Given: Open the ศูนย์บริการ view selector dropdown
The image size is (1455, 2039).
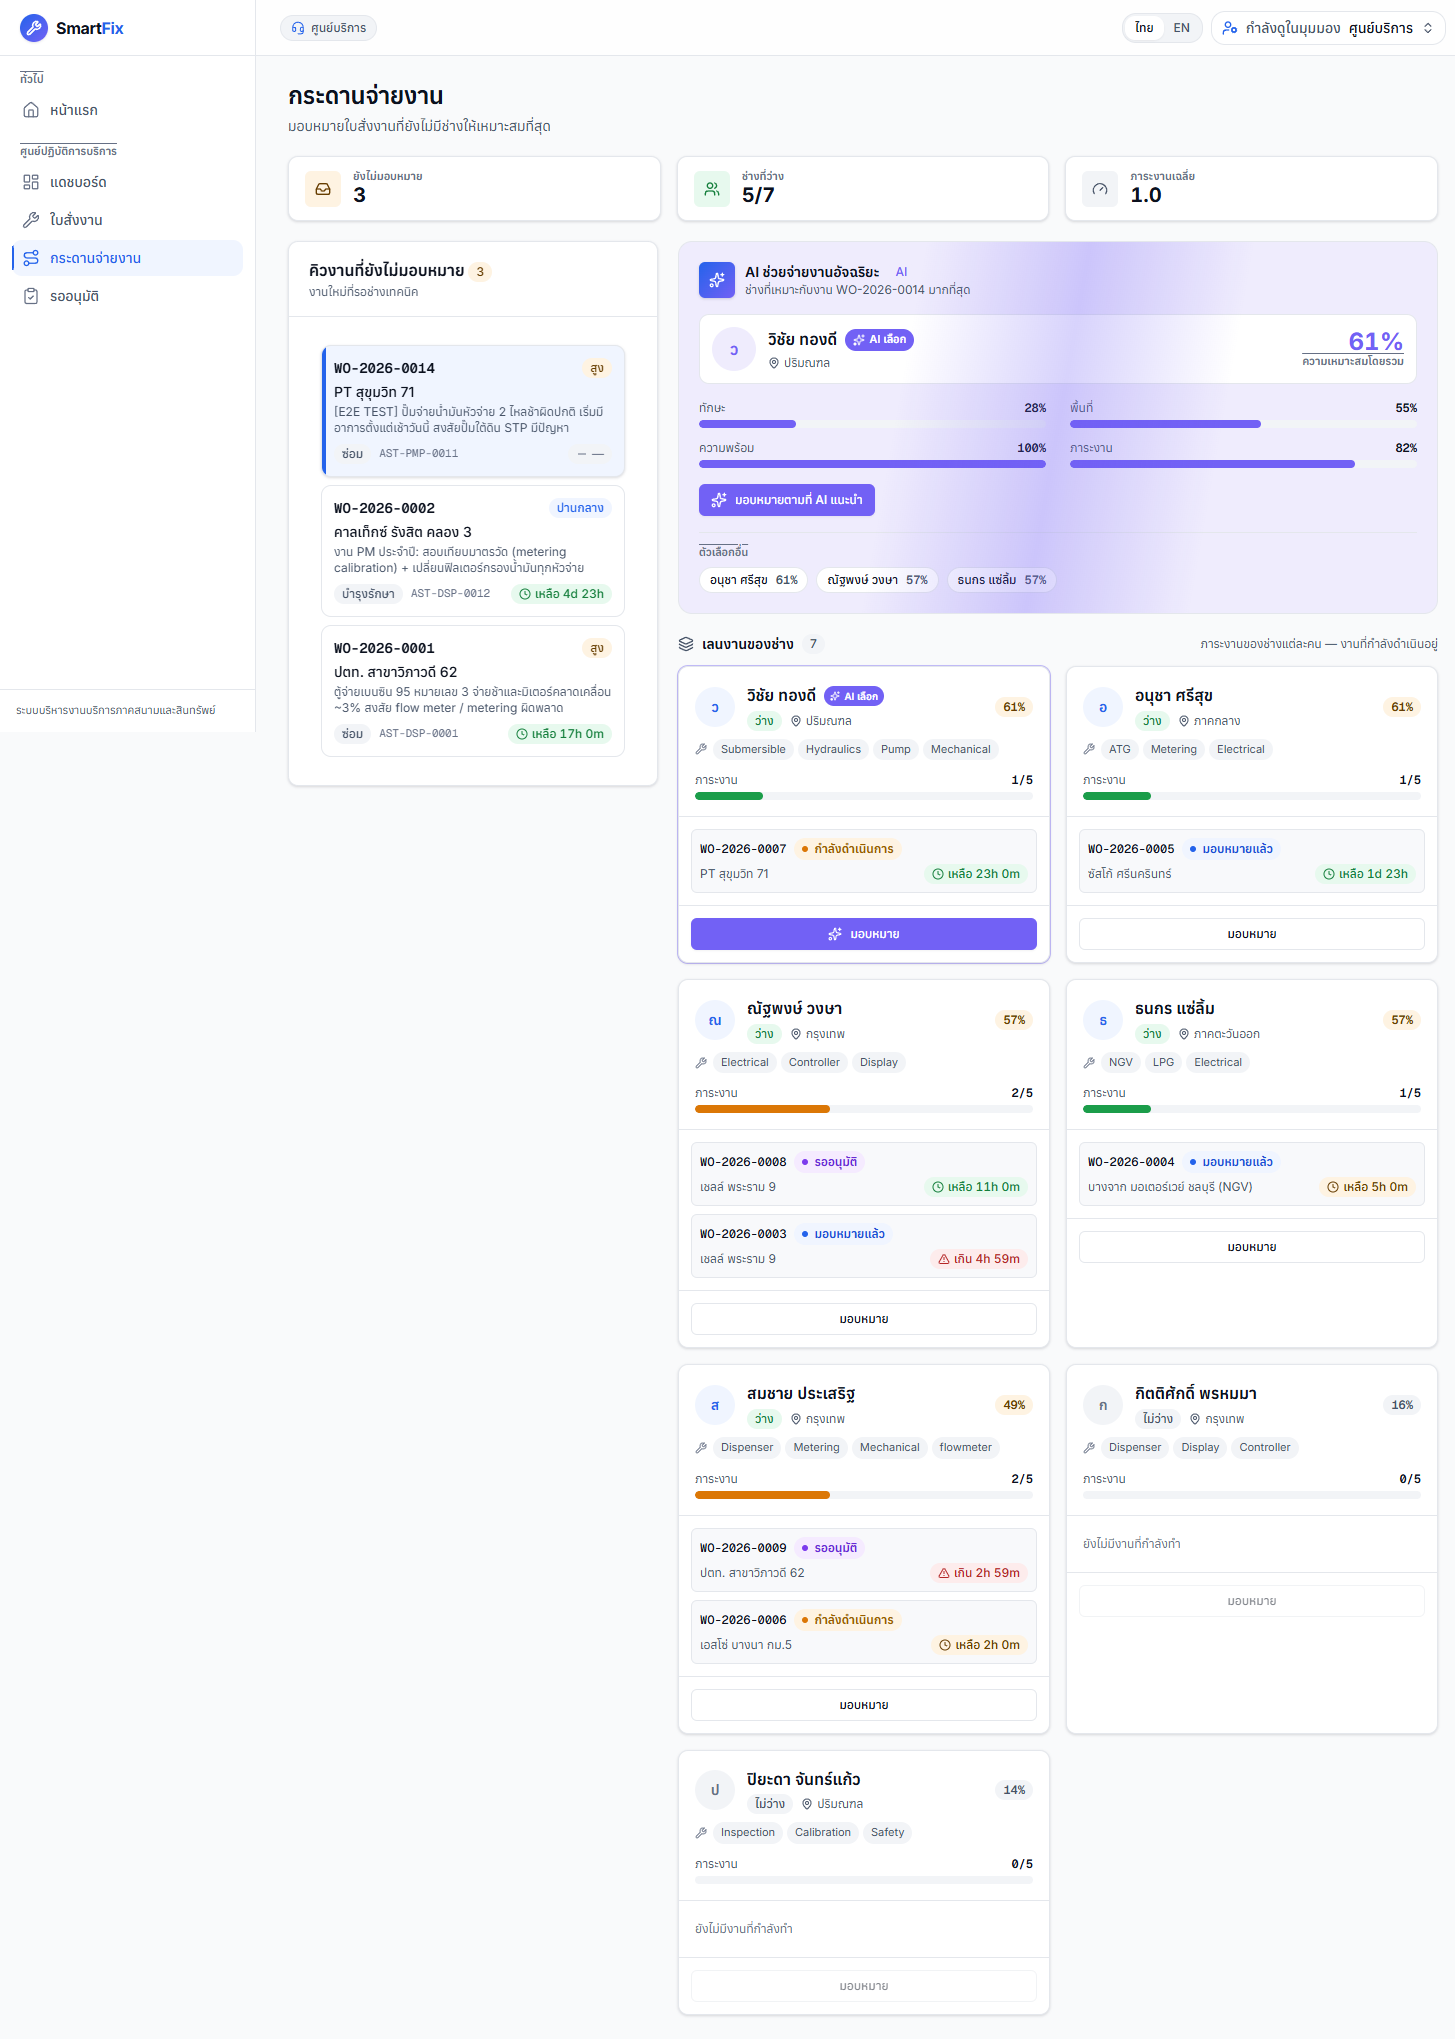Looking at the screenshot, I should 1329,28.
